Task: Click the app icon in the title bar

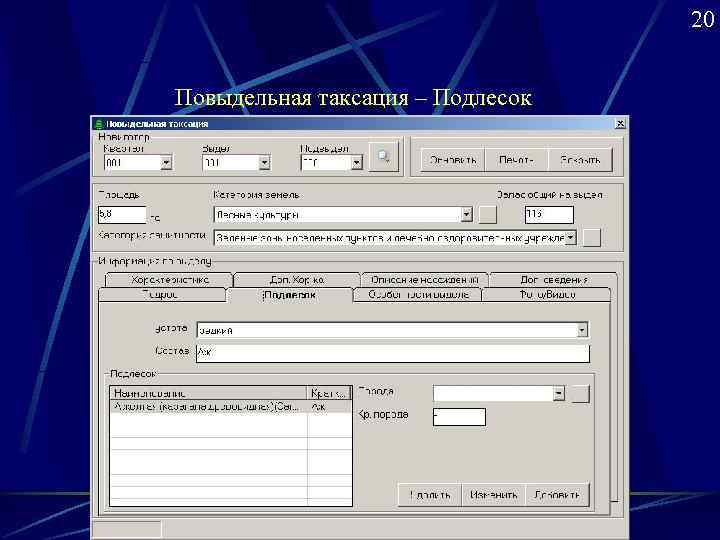Action: click(98, 124)
